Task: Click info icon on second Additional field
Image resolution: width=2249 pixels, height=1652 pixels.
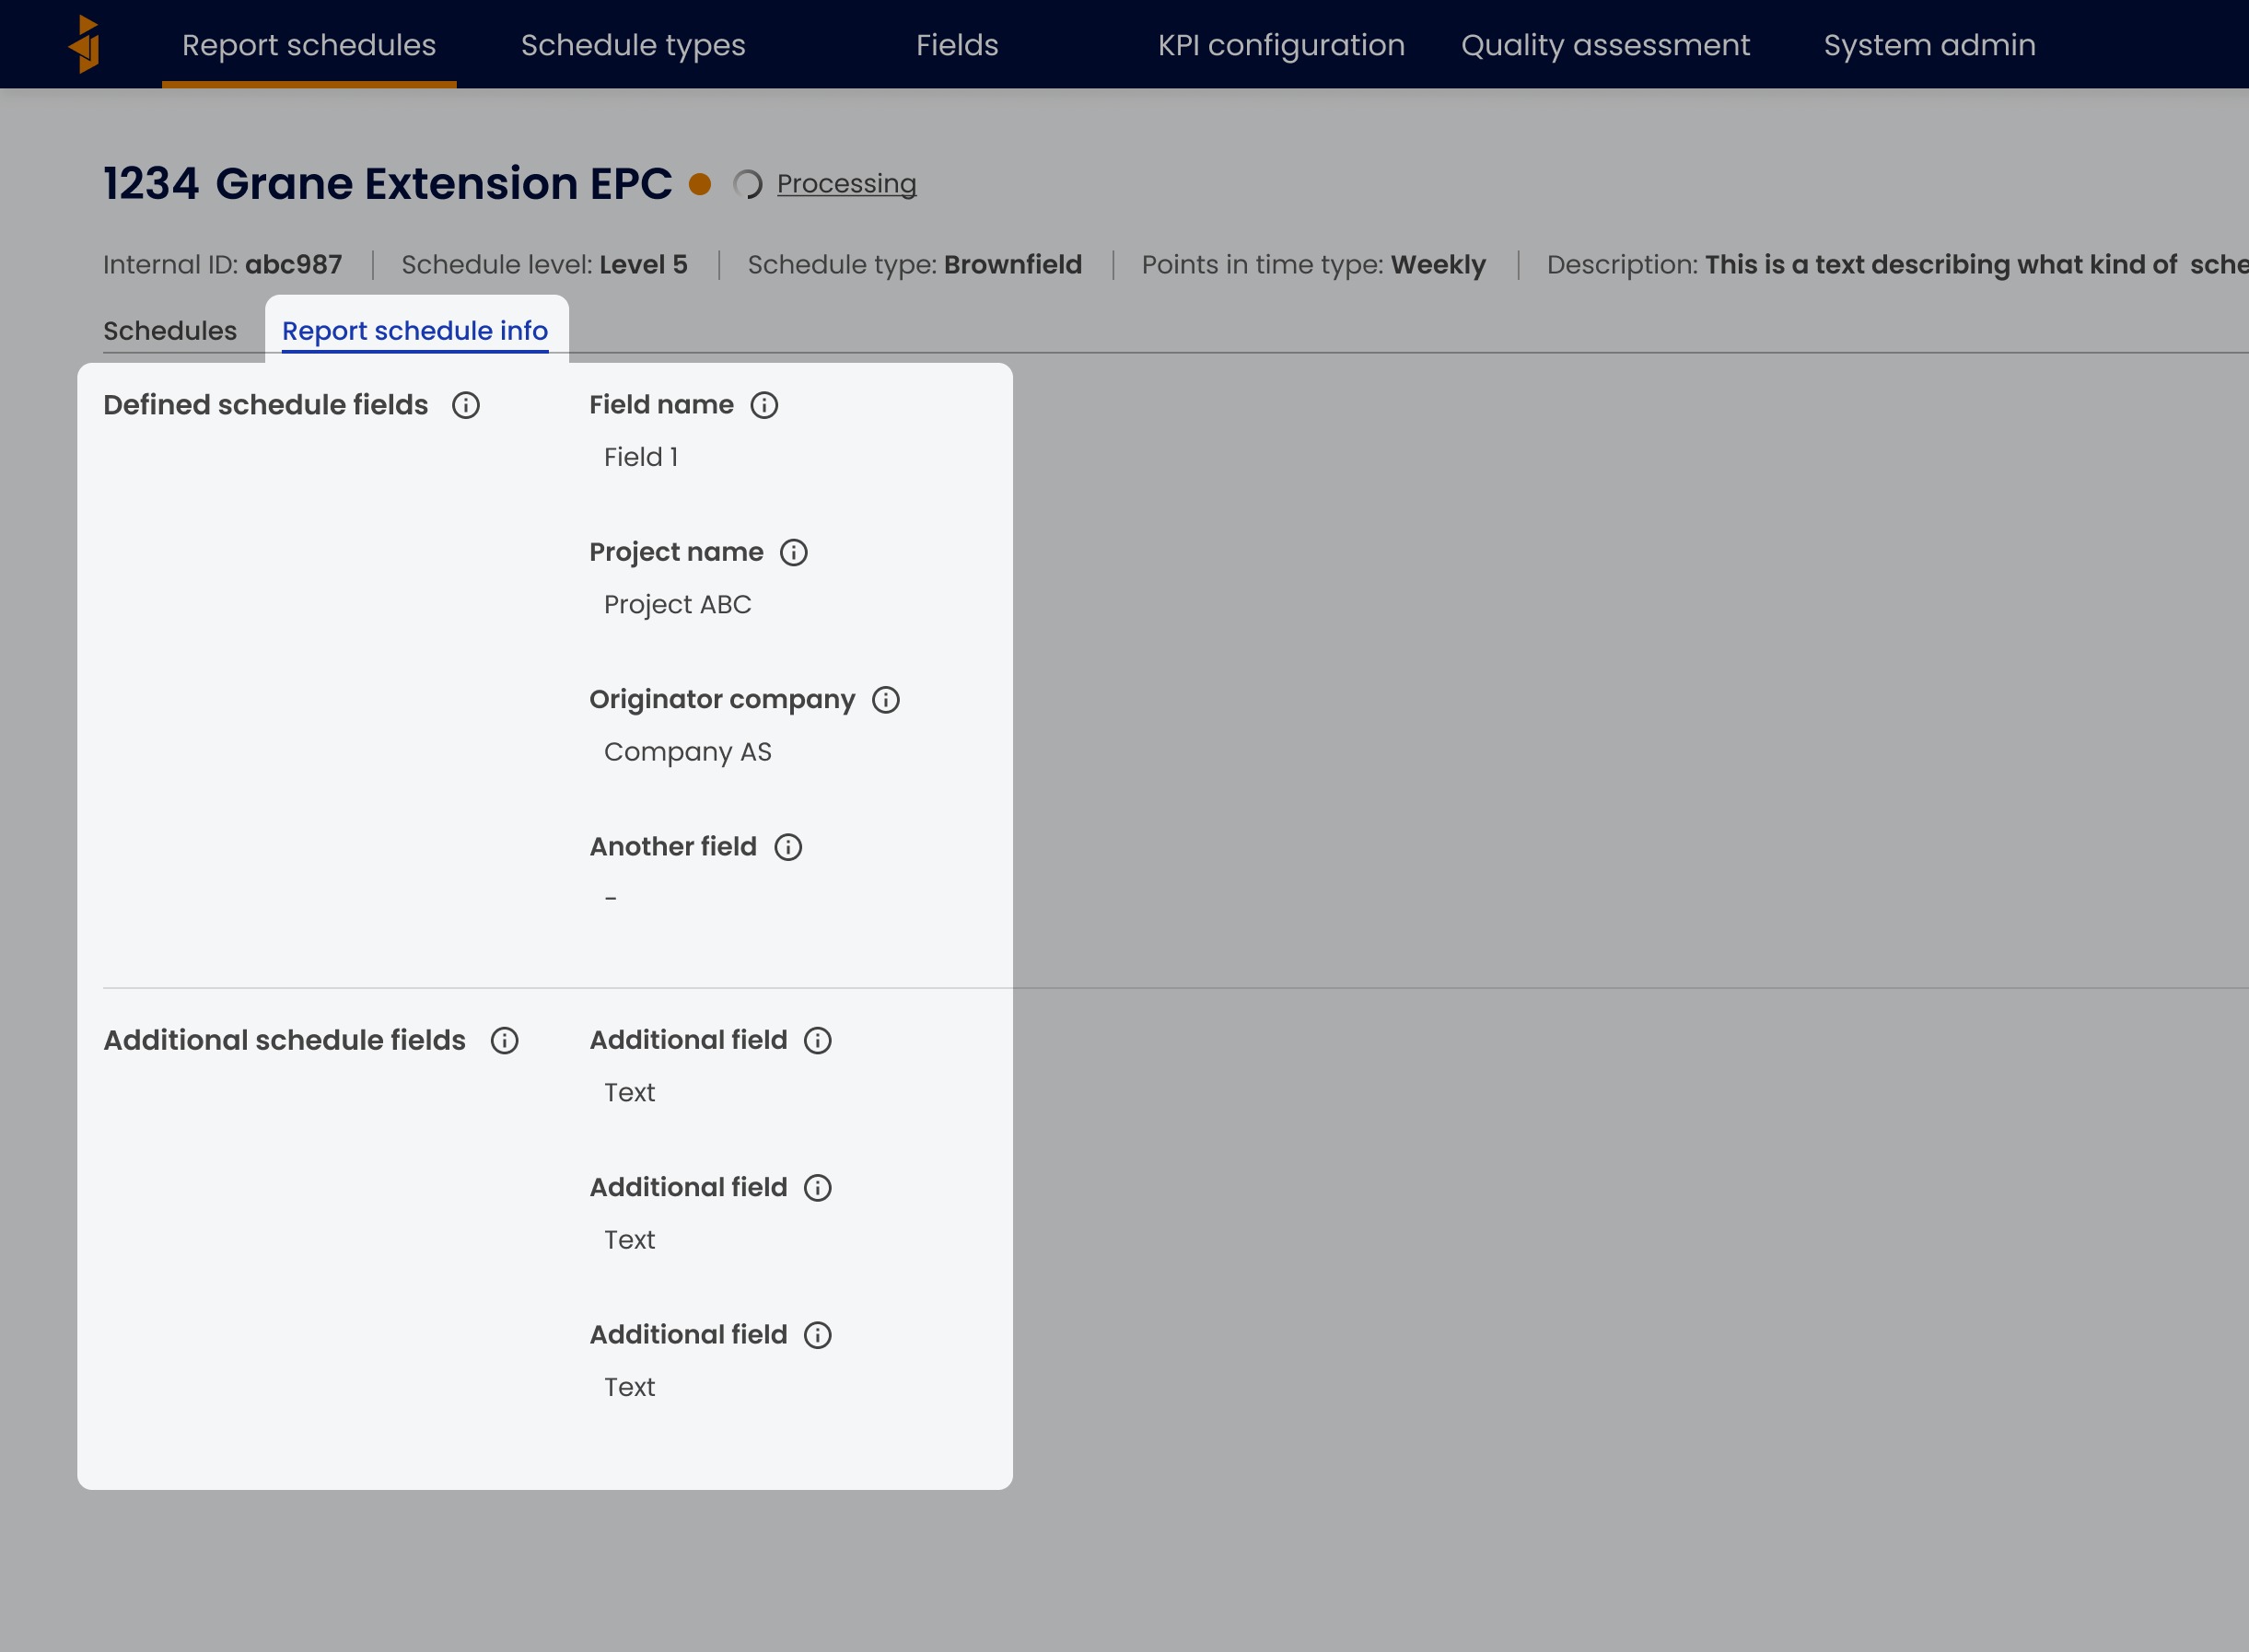Action: pos(818,1187)
